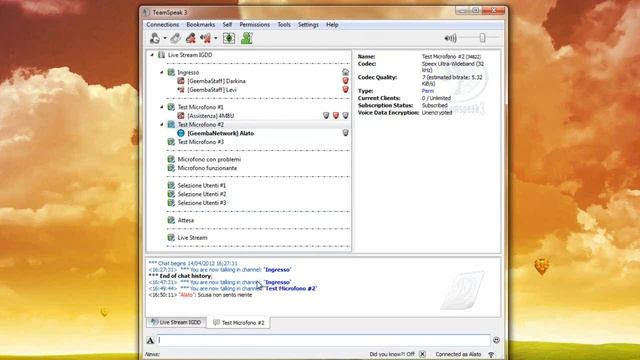Click the red shield badge on 4MBU's row
The image size is (640, 360).
(336, 116)
